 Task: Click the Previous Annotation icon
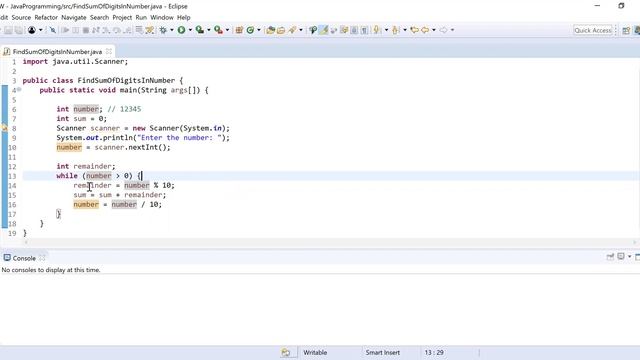(396, 30)
